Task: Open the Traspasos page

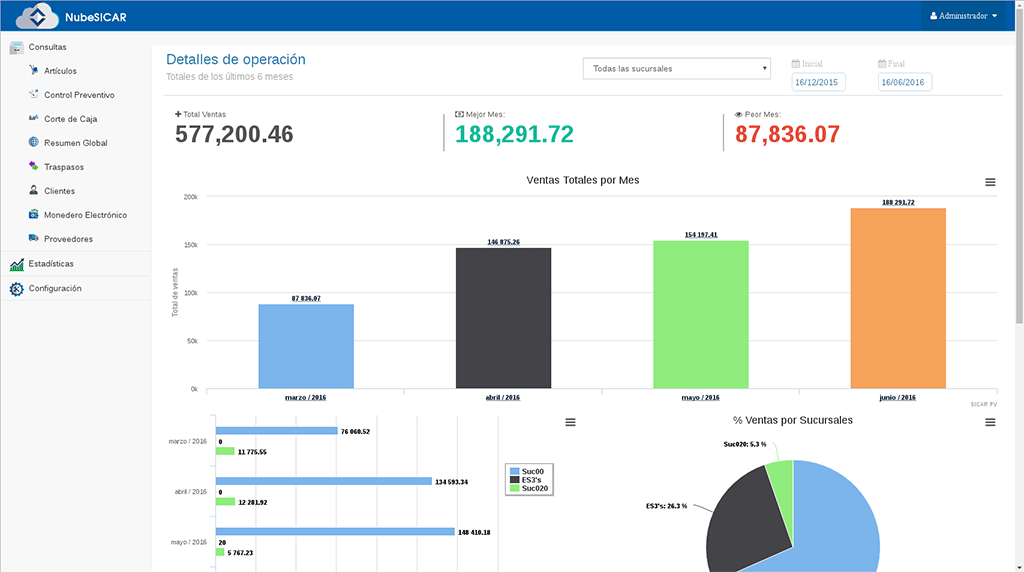Action: pyautogui.click(x=64, y=167)
